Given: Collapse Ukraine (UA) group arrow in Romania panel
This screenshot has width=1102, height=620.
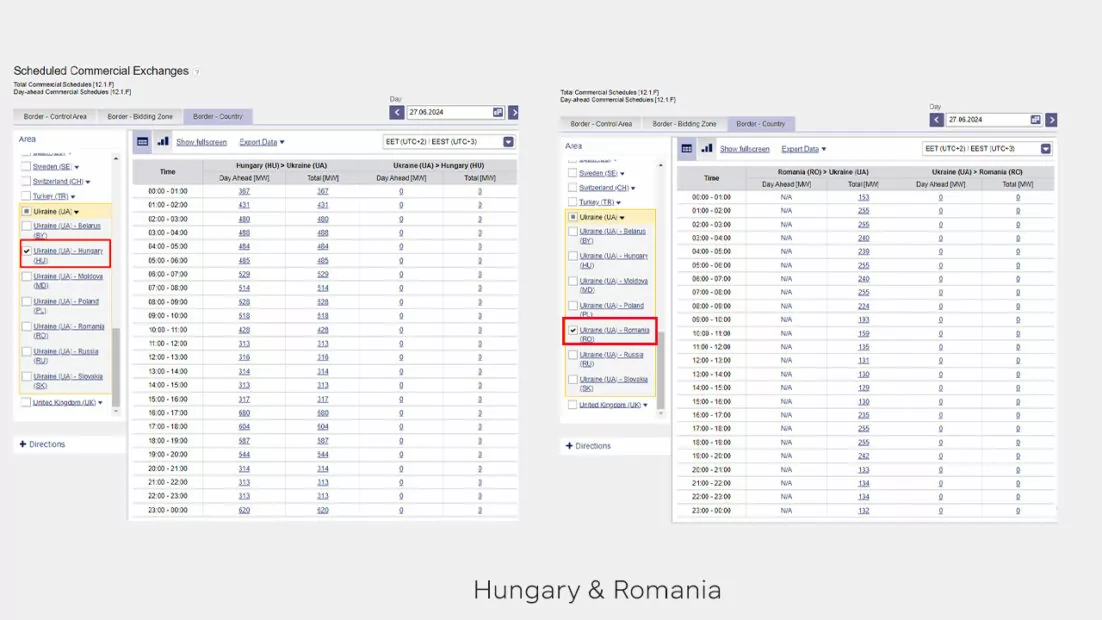Looking at the screenshot, I should (x=622, y=218).
